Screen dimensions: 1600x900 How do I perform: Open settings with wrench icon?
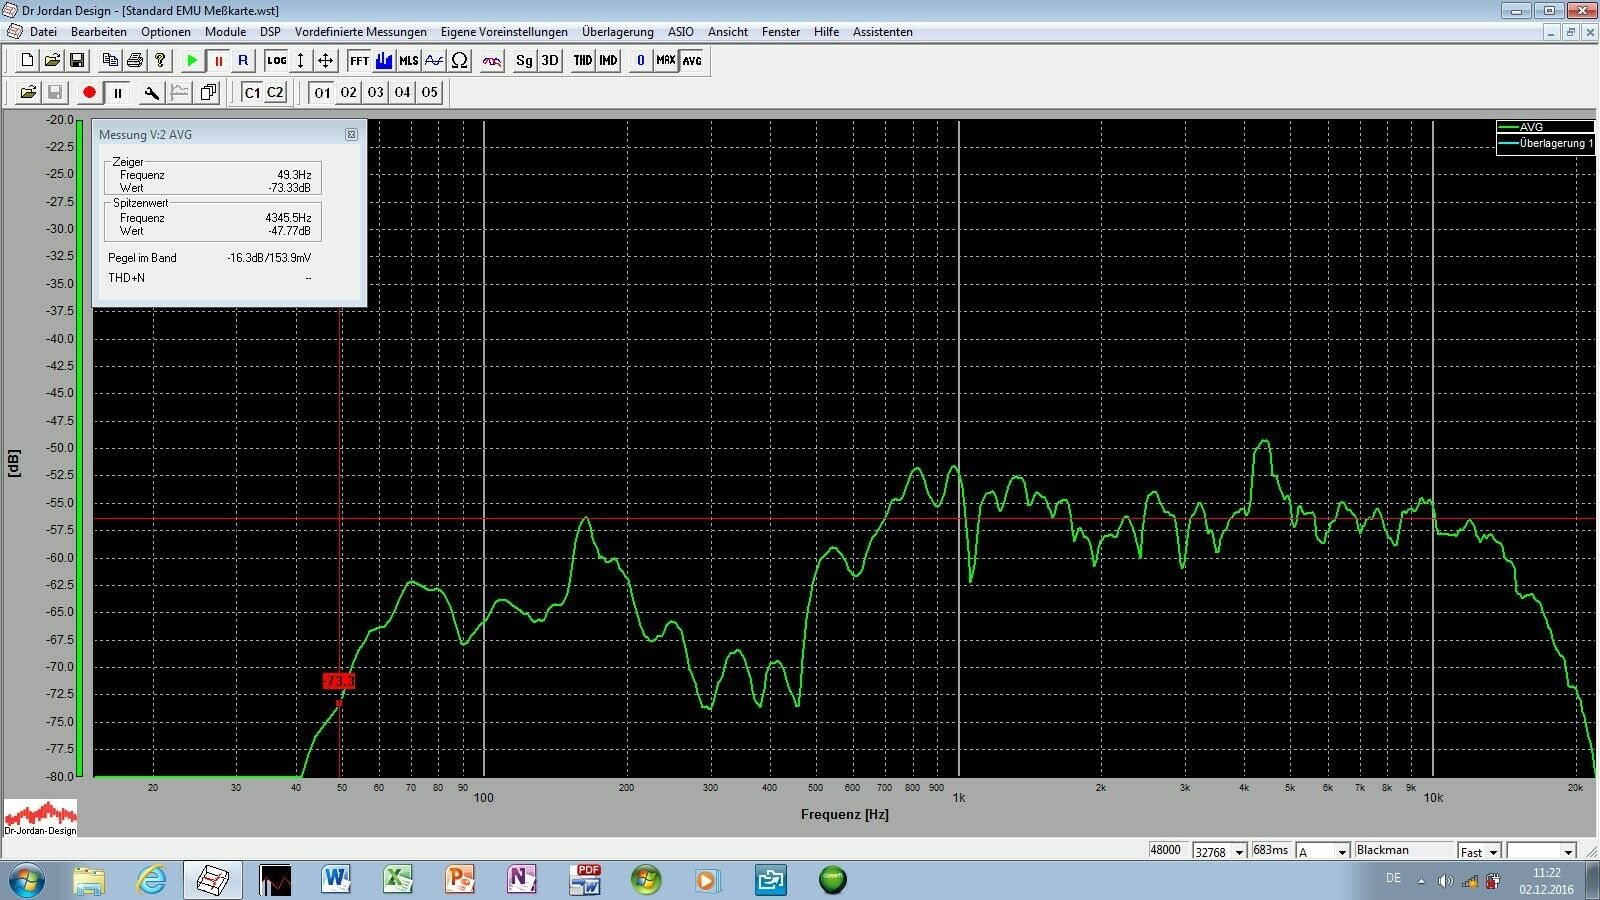coord(151,93)
